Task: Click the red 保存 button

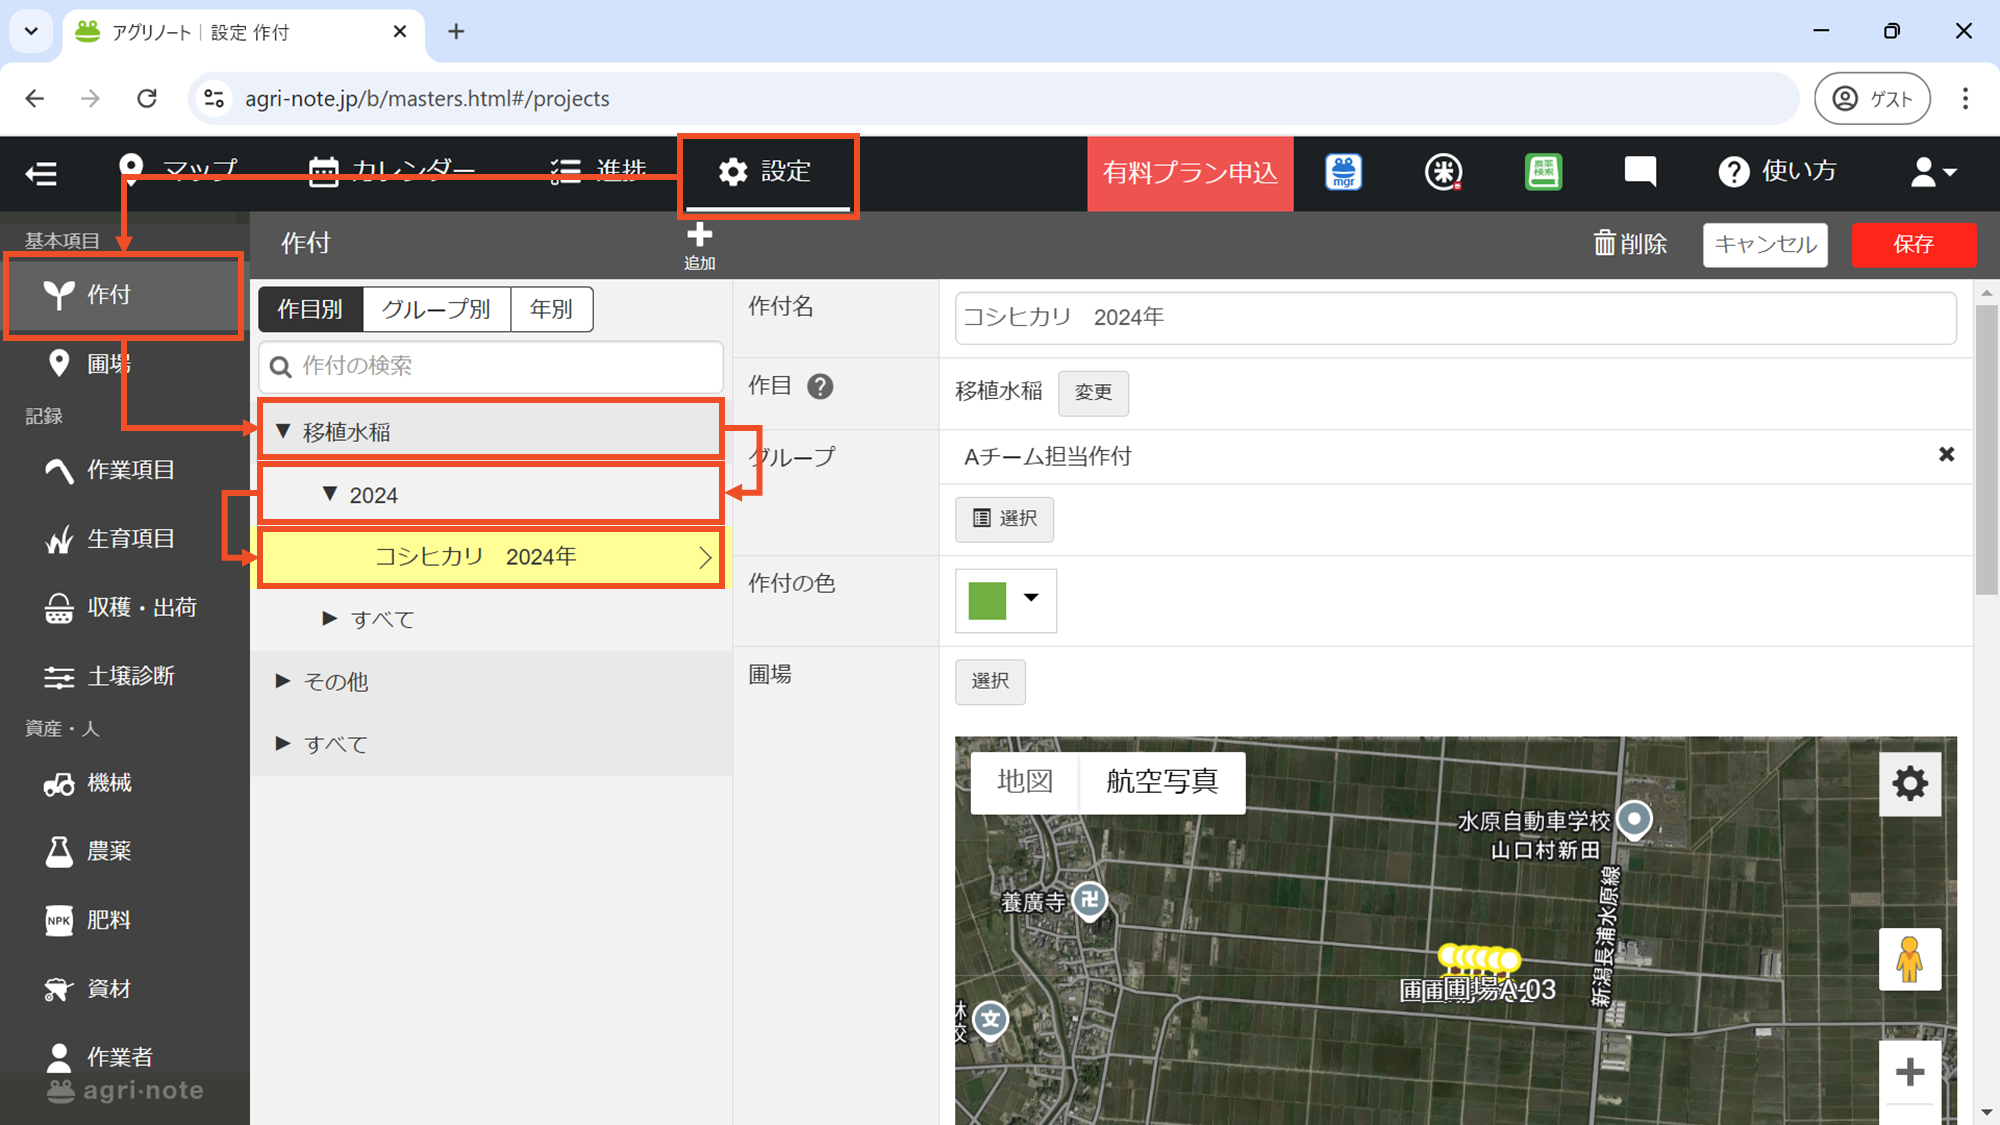Action: click(1913, 244)
